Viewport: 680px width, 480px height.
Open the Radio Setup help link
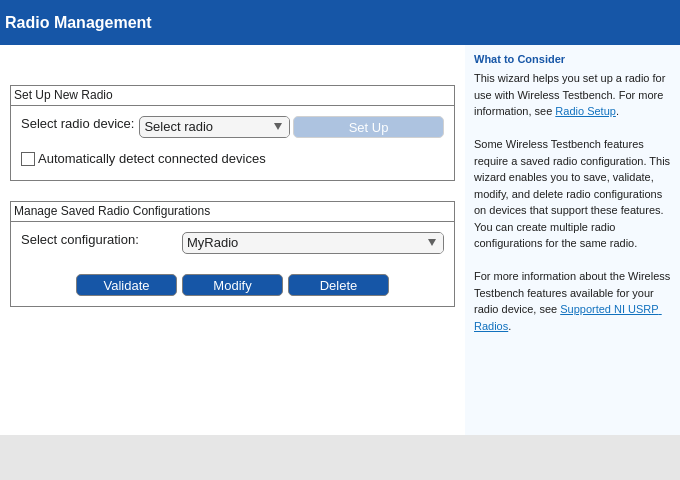coord(585,111)
